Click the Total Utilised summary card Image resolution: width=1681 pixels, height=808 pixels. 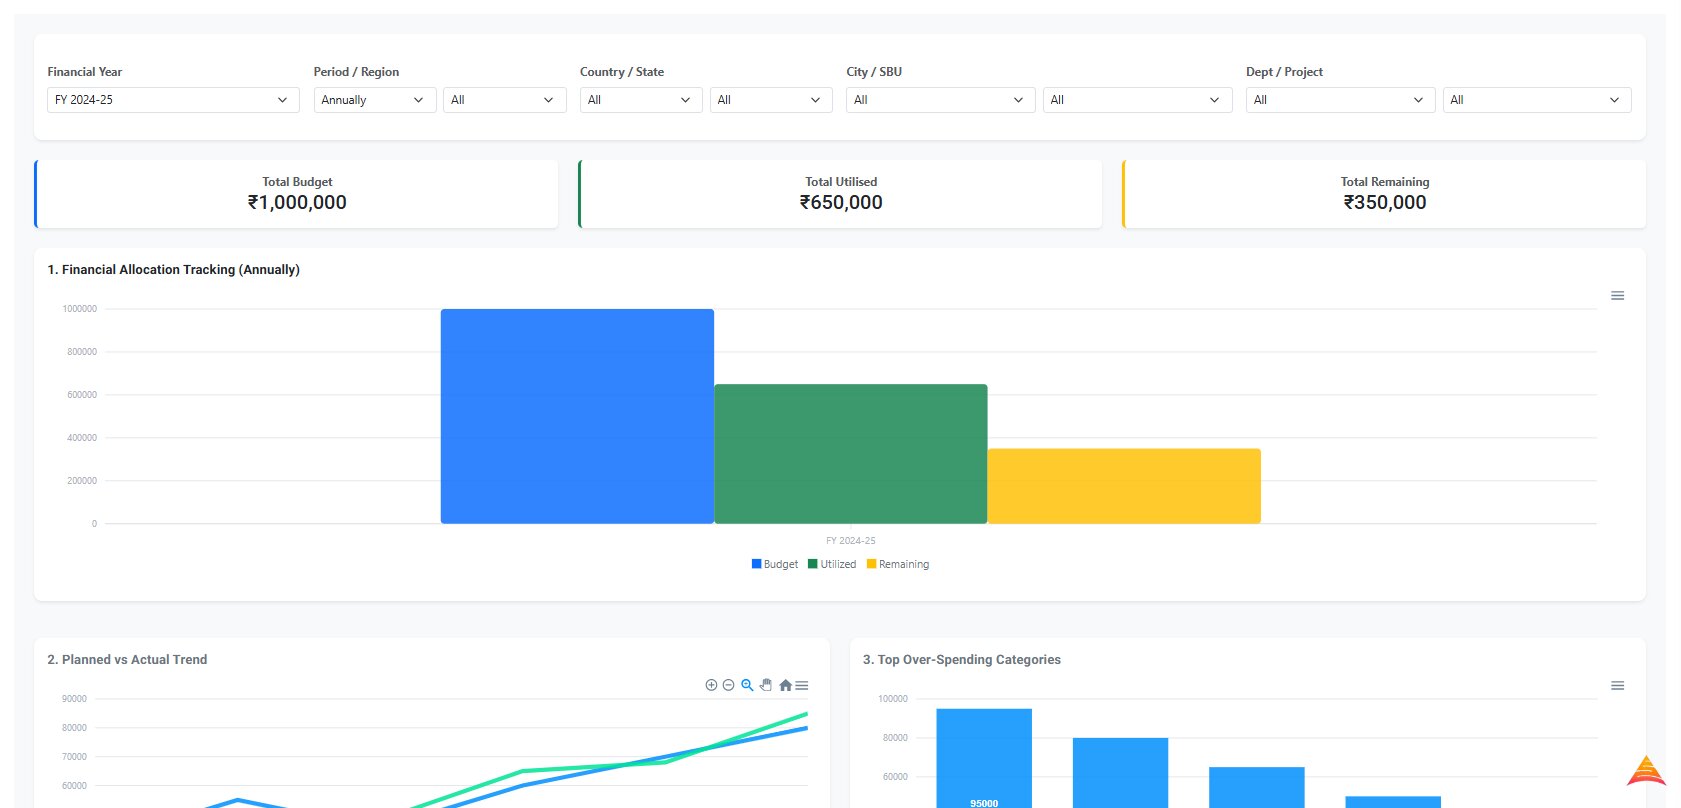click(841, 194)
